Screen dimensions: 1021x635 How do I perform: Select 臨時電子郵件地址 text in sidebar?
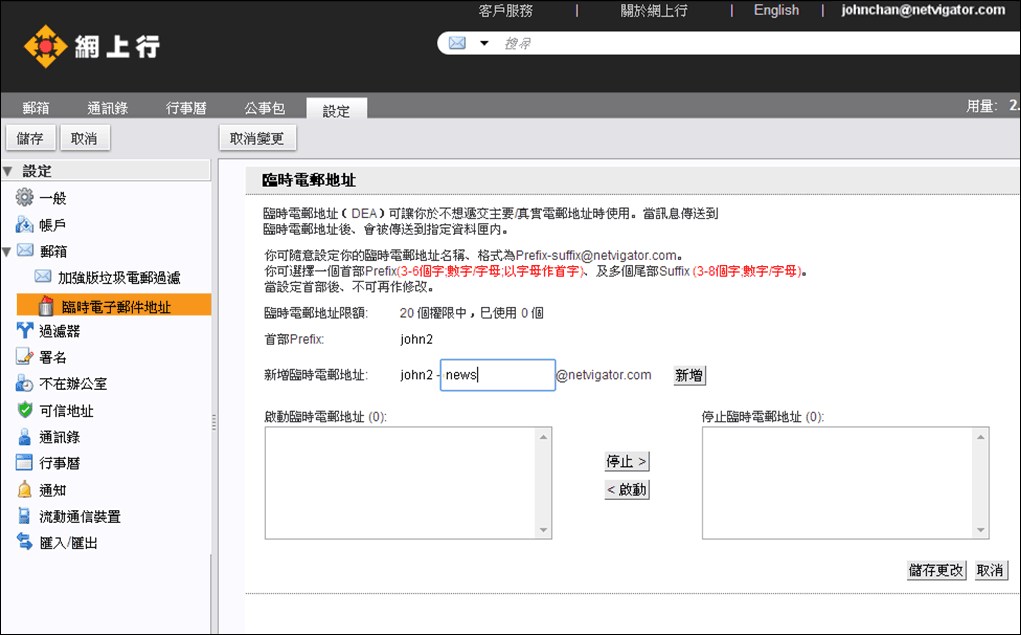[x=116, y=307]
